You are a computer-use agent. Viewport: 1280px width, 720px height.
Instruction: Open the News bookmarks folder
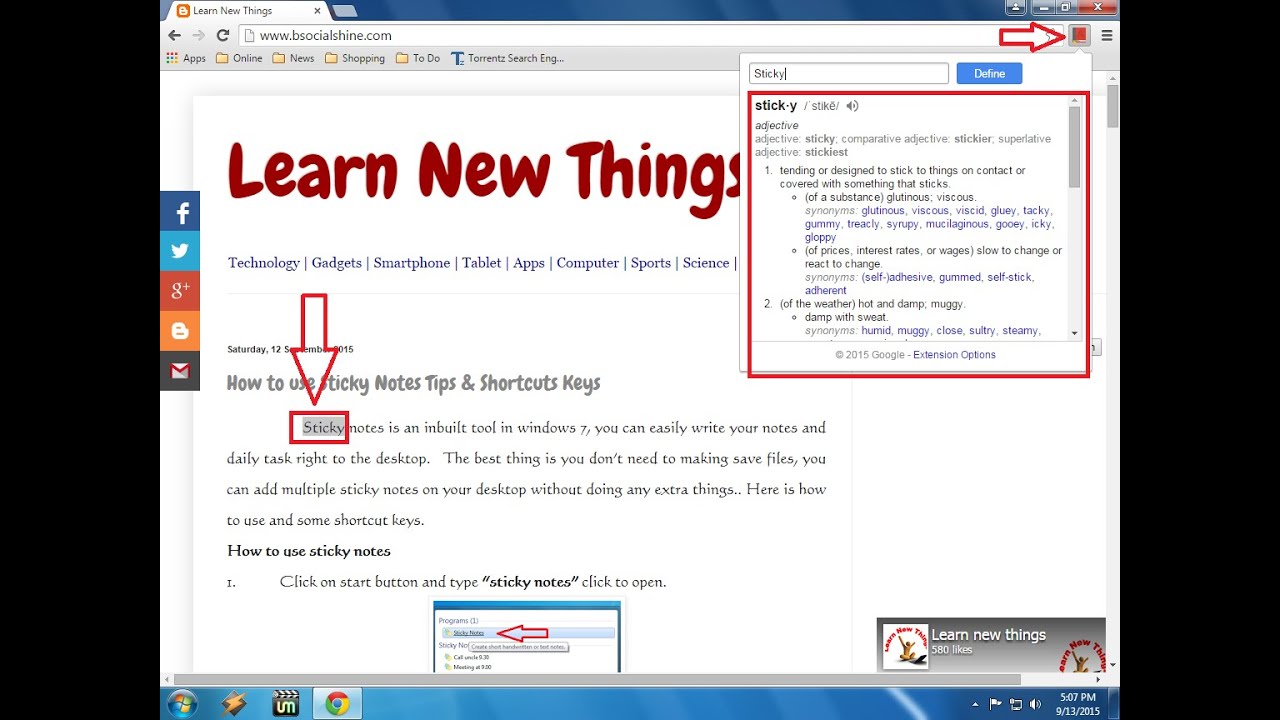point(294,58)
